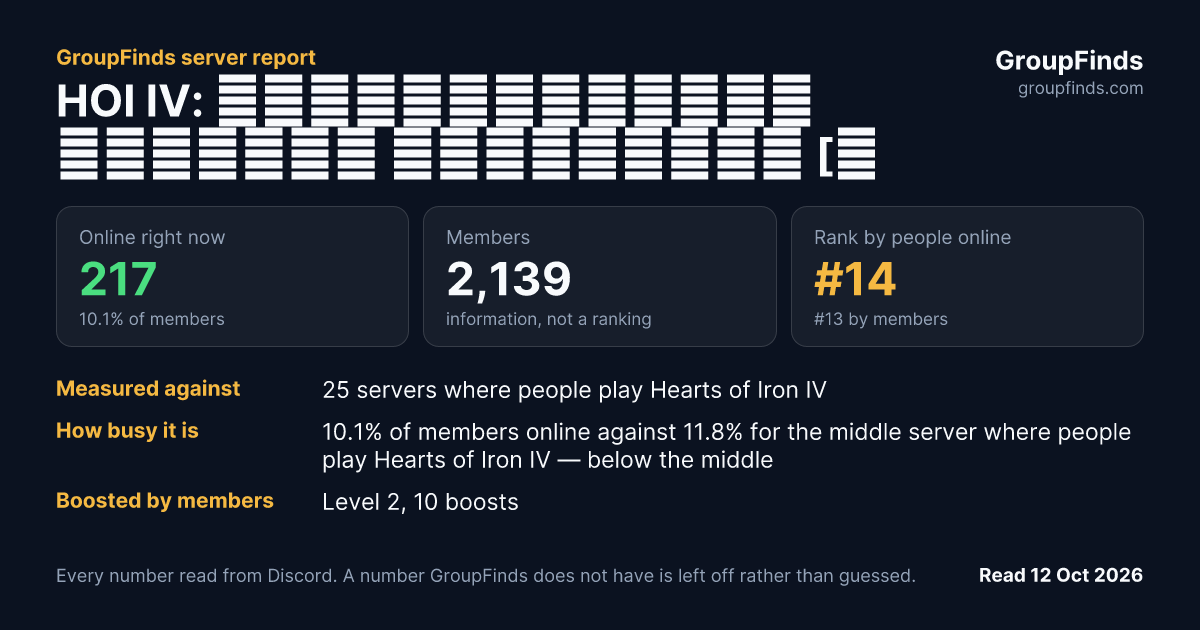Open the groupfinds.com link
This screenshot has width=1200, height=630.
[x=1081, y=89]
